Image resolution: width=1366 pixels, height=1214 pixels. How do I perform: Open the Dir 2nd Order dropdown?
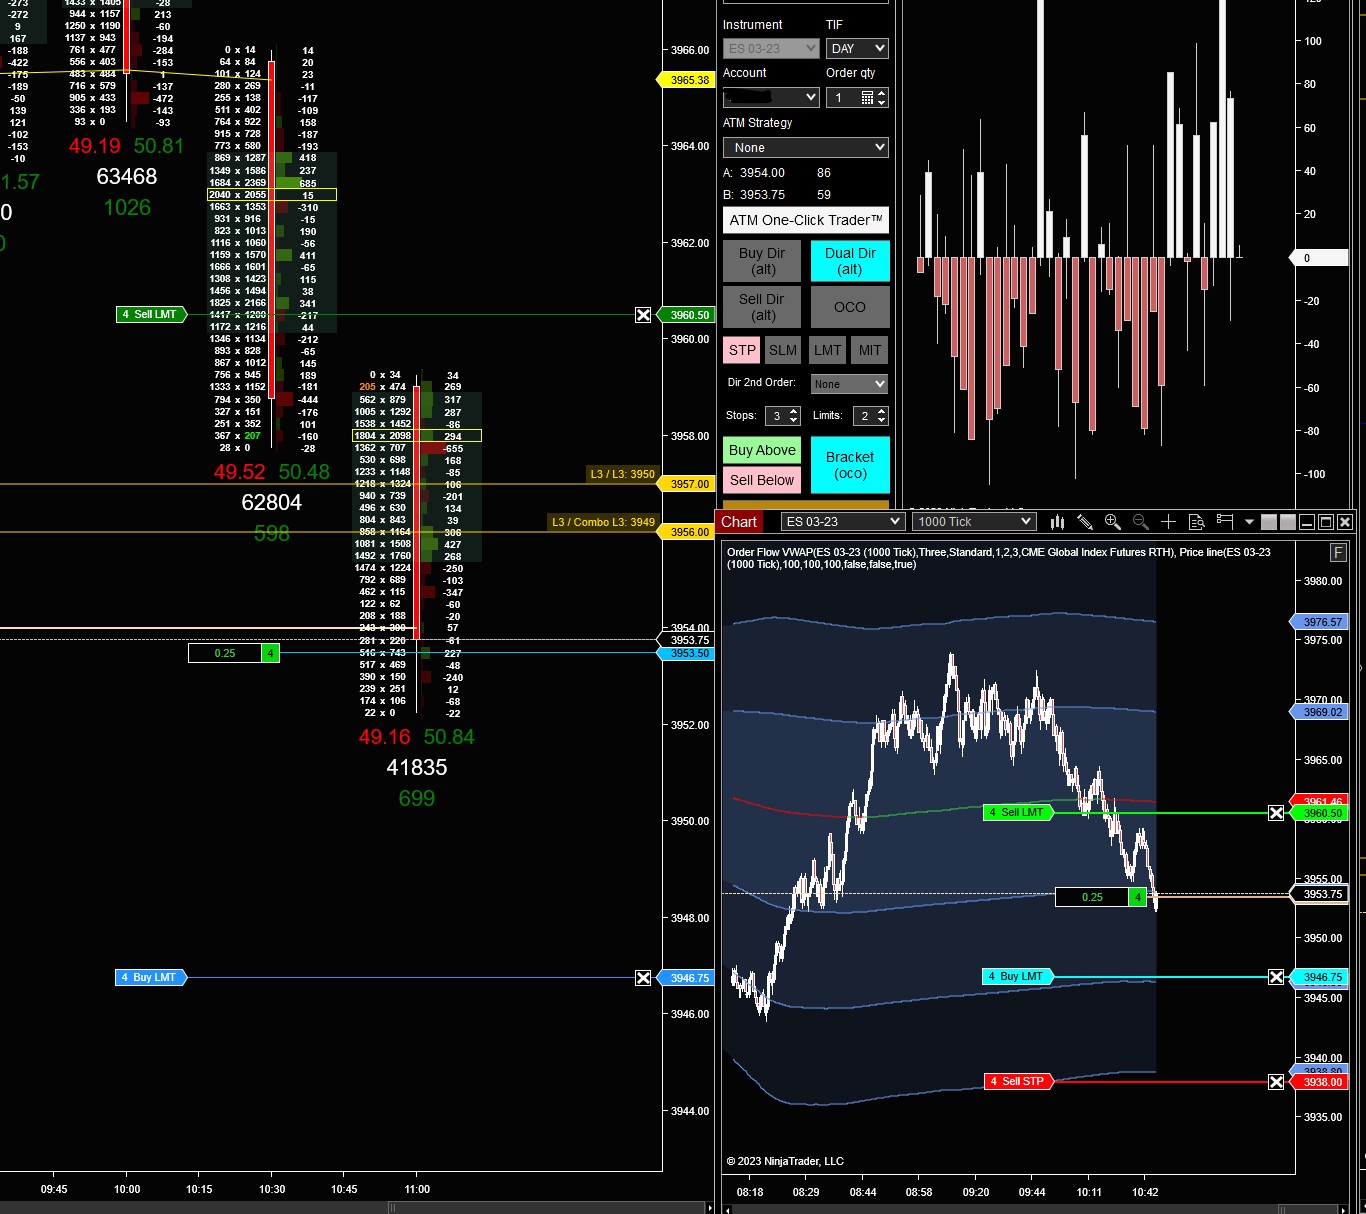[x=849, y=384]
